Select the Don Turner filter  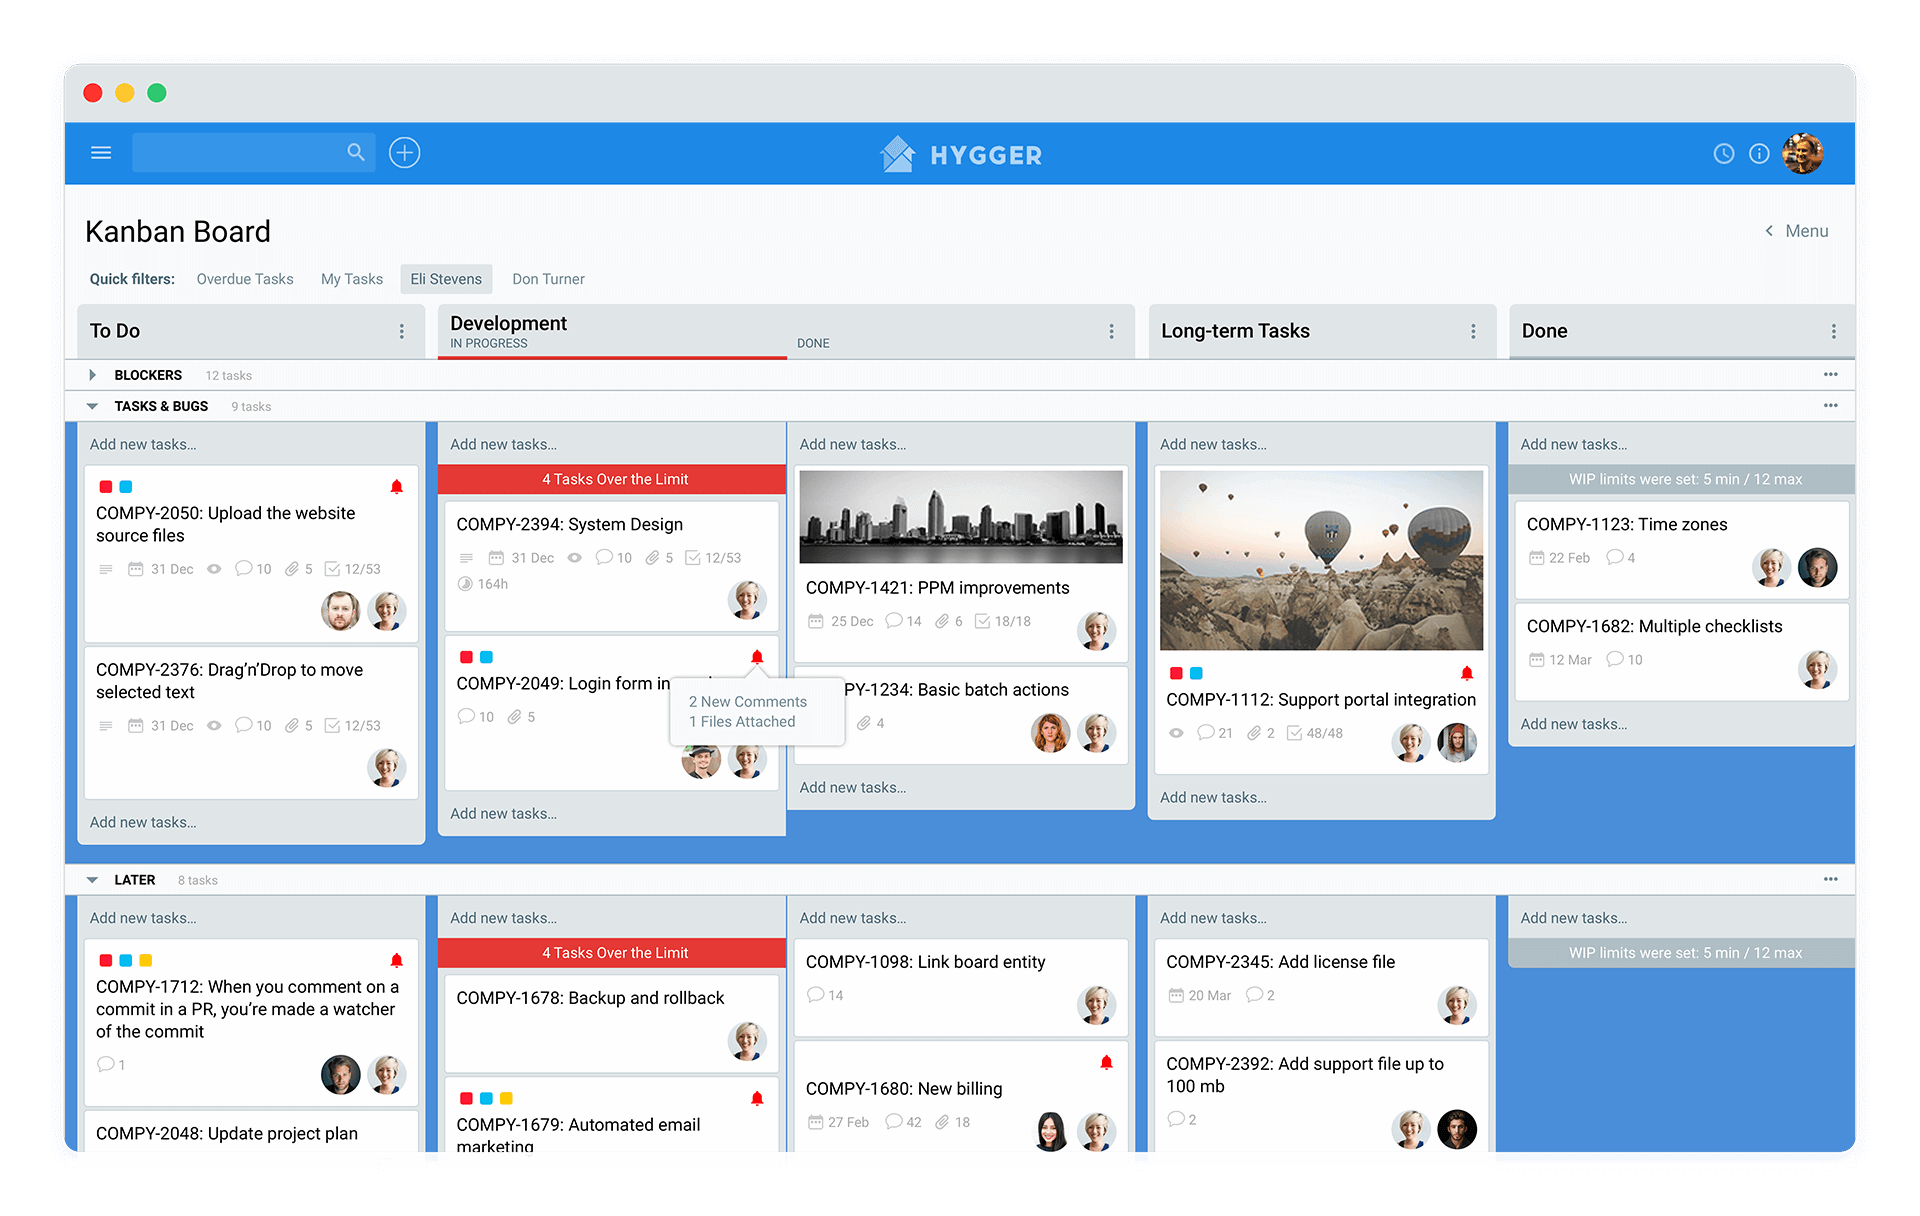coord(548,279)
